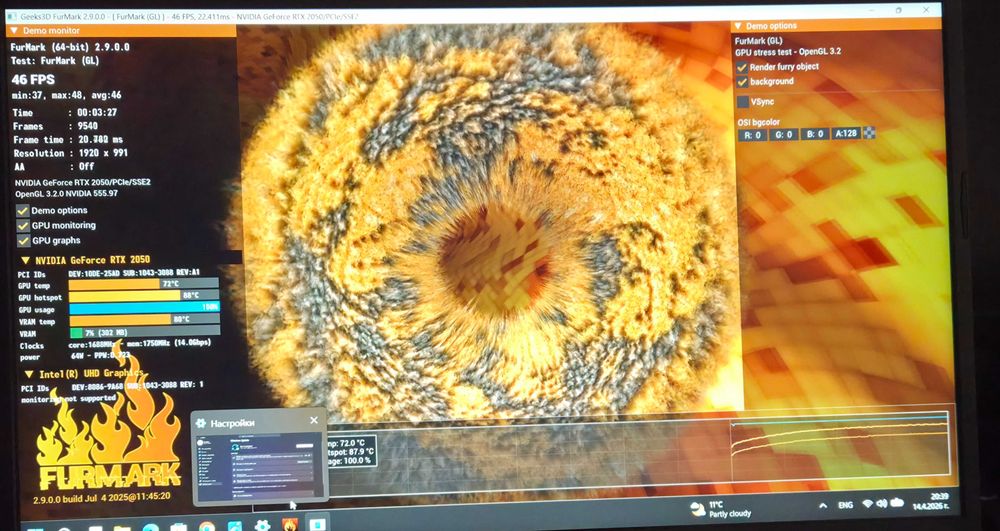Open Chrome from the taskbar
The height and width of the screenshot is (531, 1000).
[x=207, y=527]
